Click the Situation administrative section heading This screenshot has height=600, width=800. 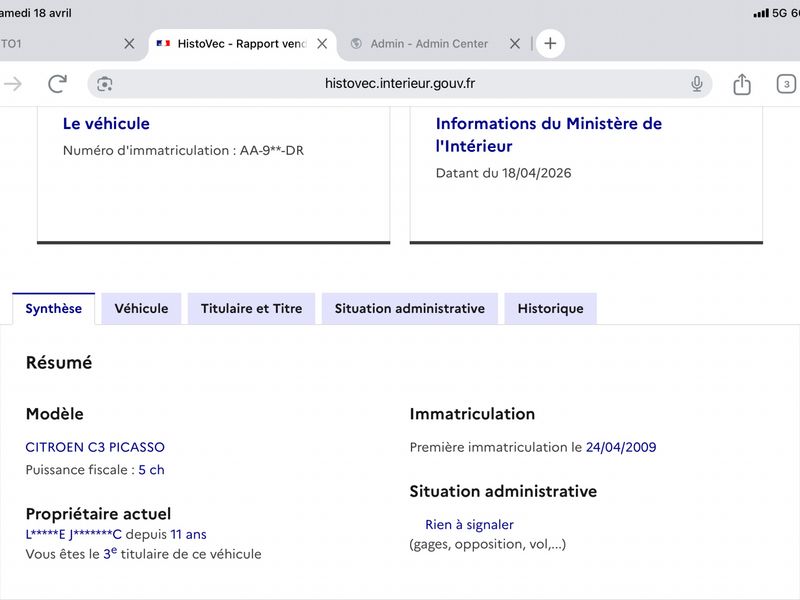[x=503, y=491]
